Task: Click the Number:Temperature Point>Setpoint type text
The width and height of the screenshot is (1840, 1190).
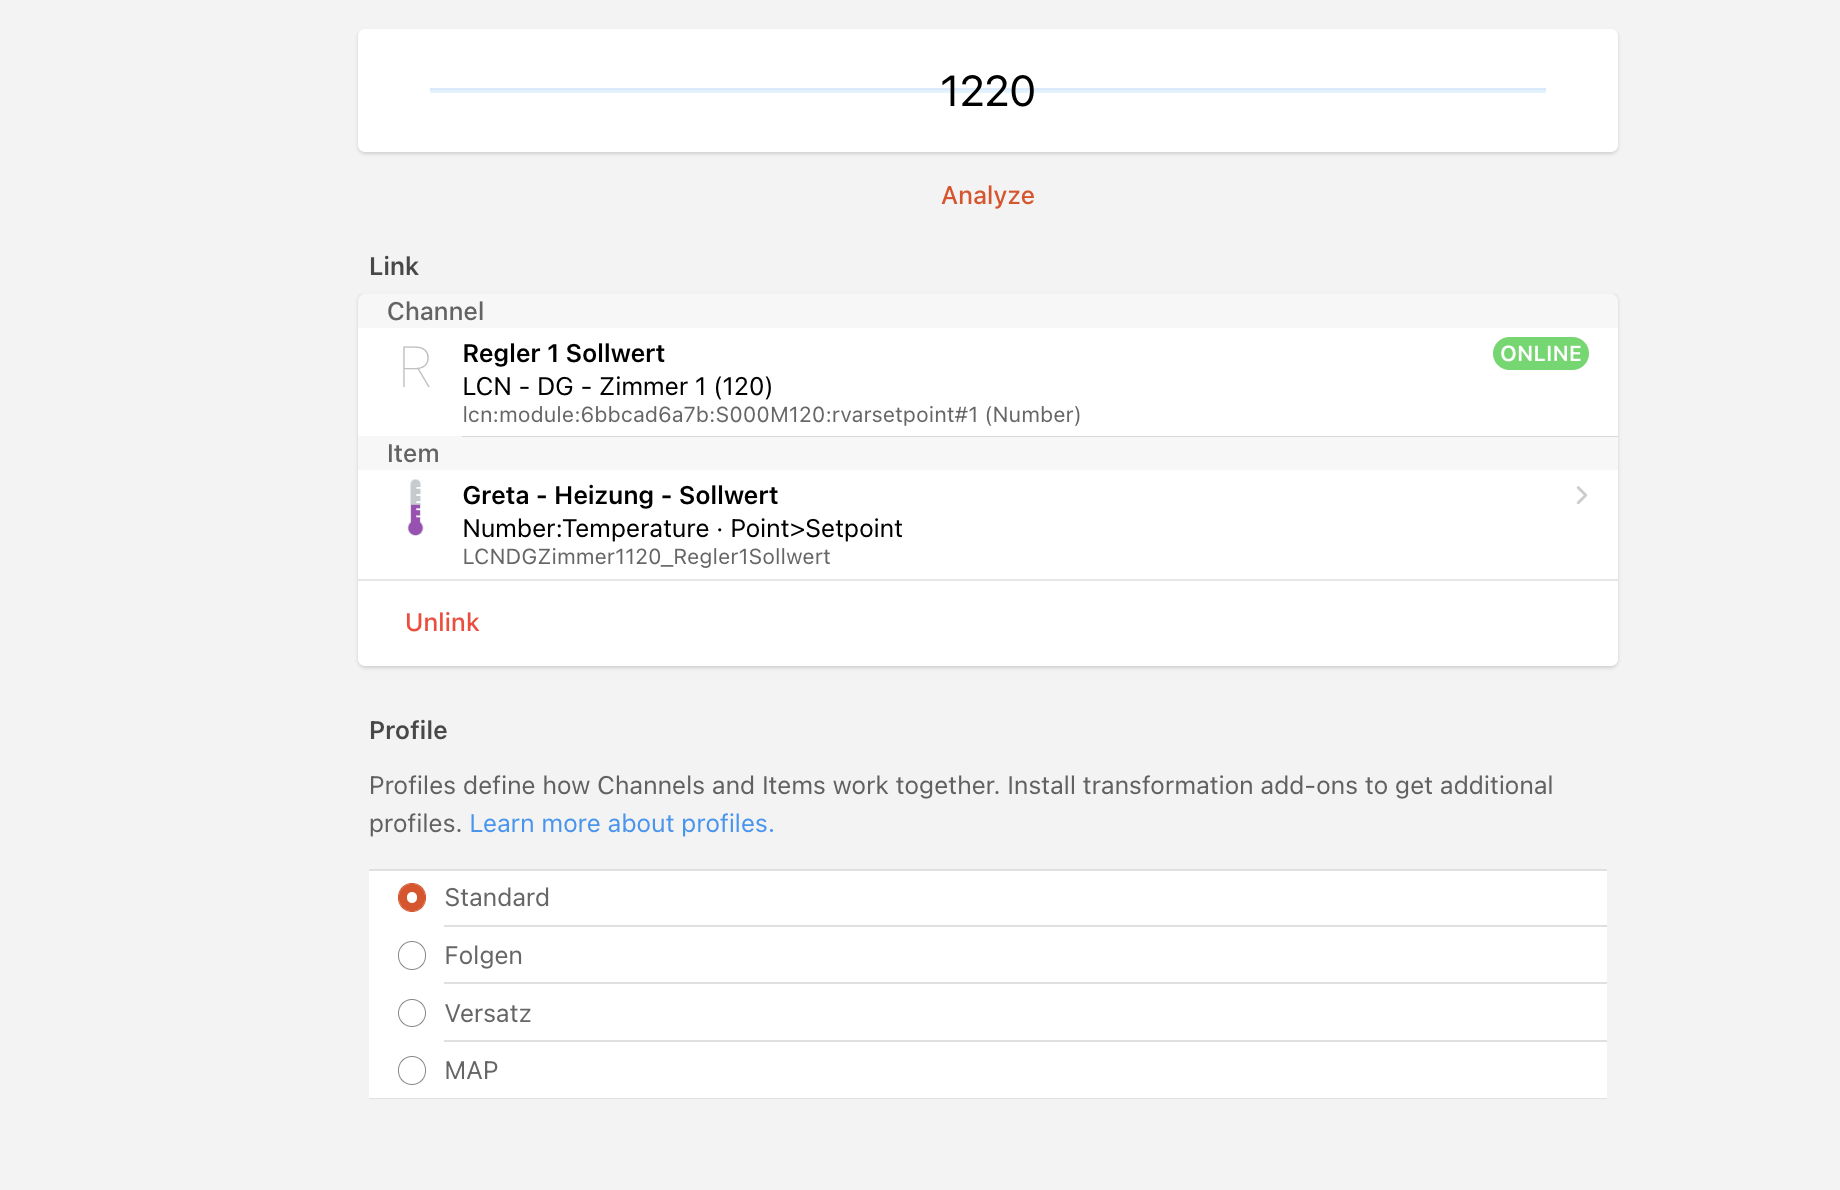Action: [x=682, y=528]
